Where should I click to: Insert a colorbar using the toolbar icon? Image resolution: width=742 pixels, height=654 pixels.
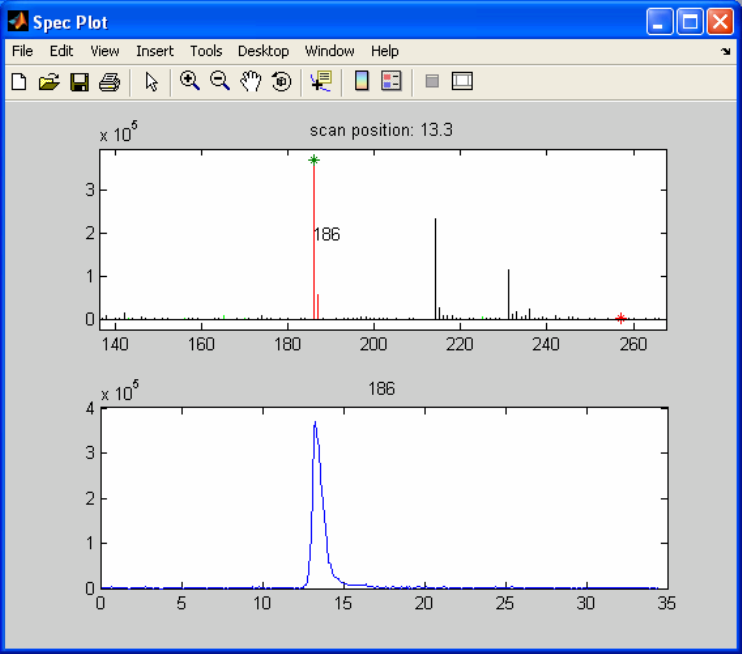[x=362, y=81]
